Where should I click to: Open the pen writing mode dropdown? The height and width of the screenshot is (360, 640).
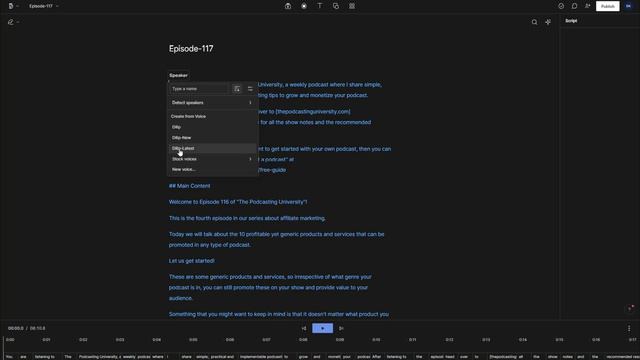[x=13, y=22]
